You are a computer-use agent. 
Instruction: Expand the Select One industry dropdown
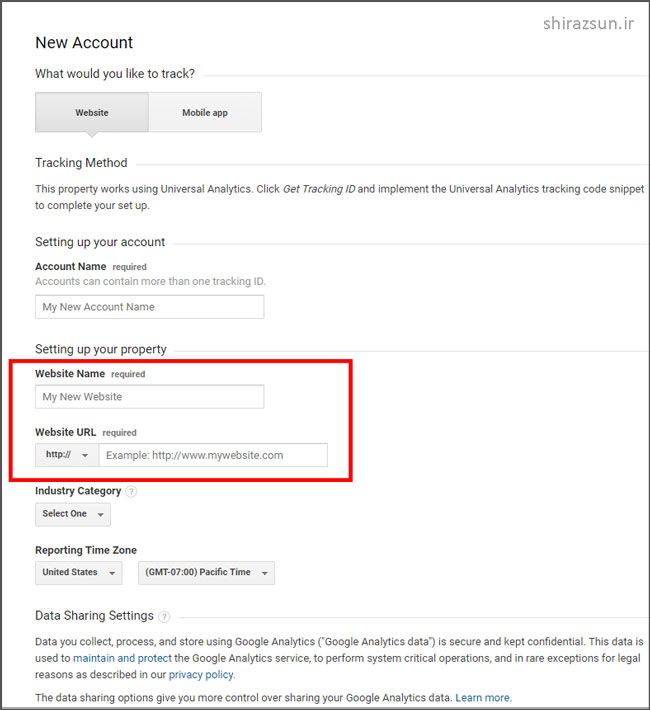coord(73,514)
